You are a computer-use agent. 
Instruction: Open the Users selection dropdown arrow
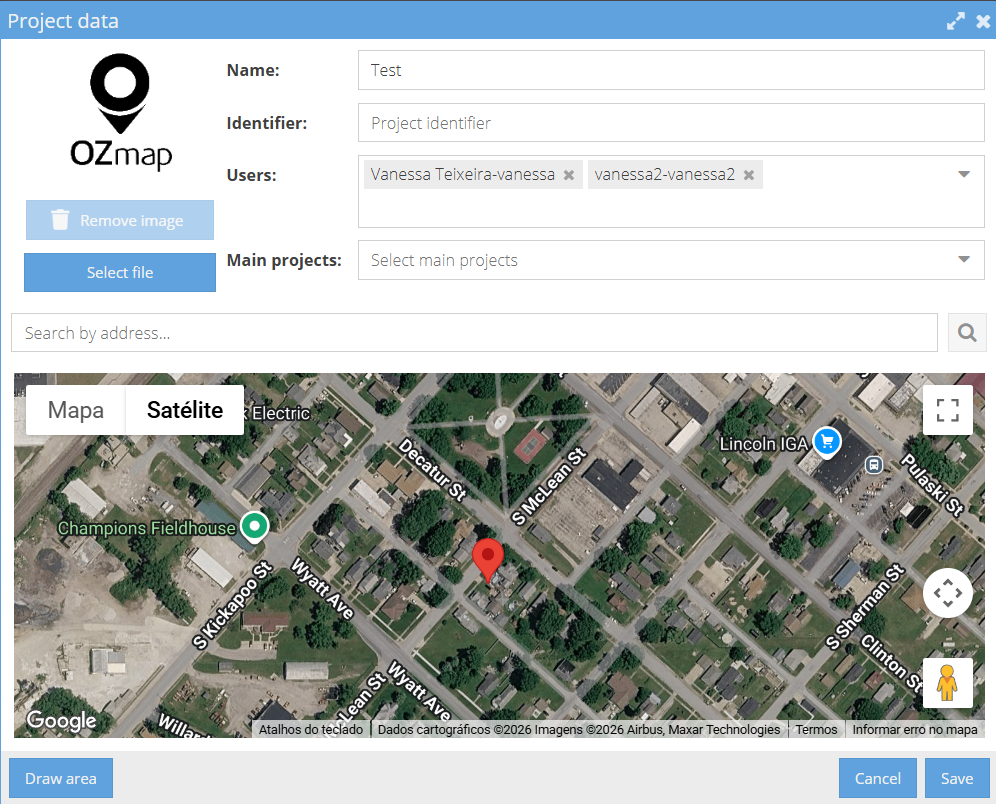pyautogui.click(x=965, y=174)
